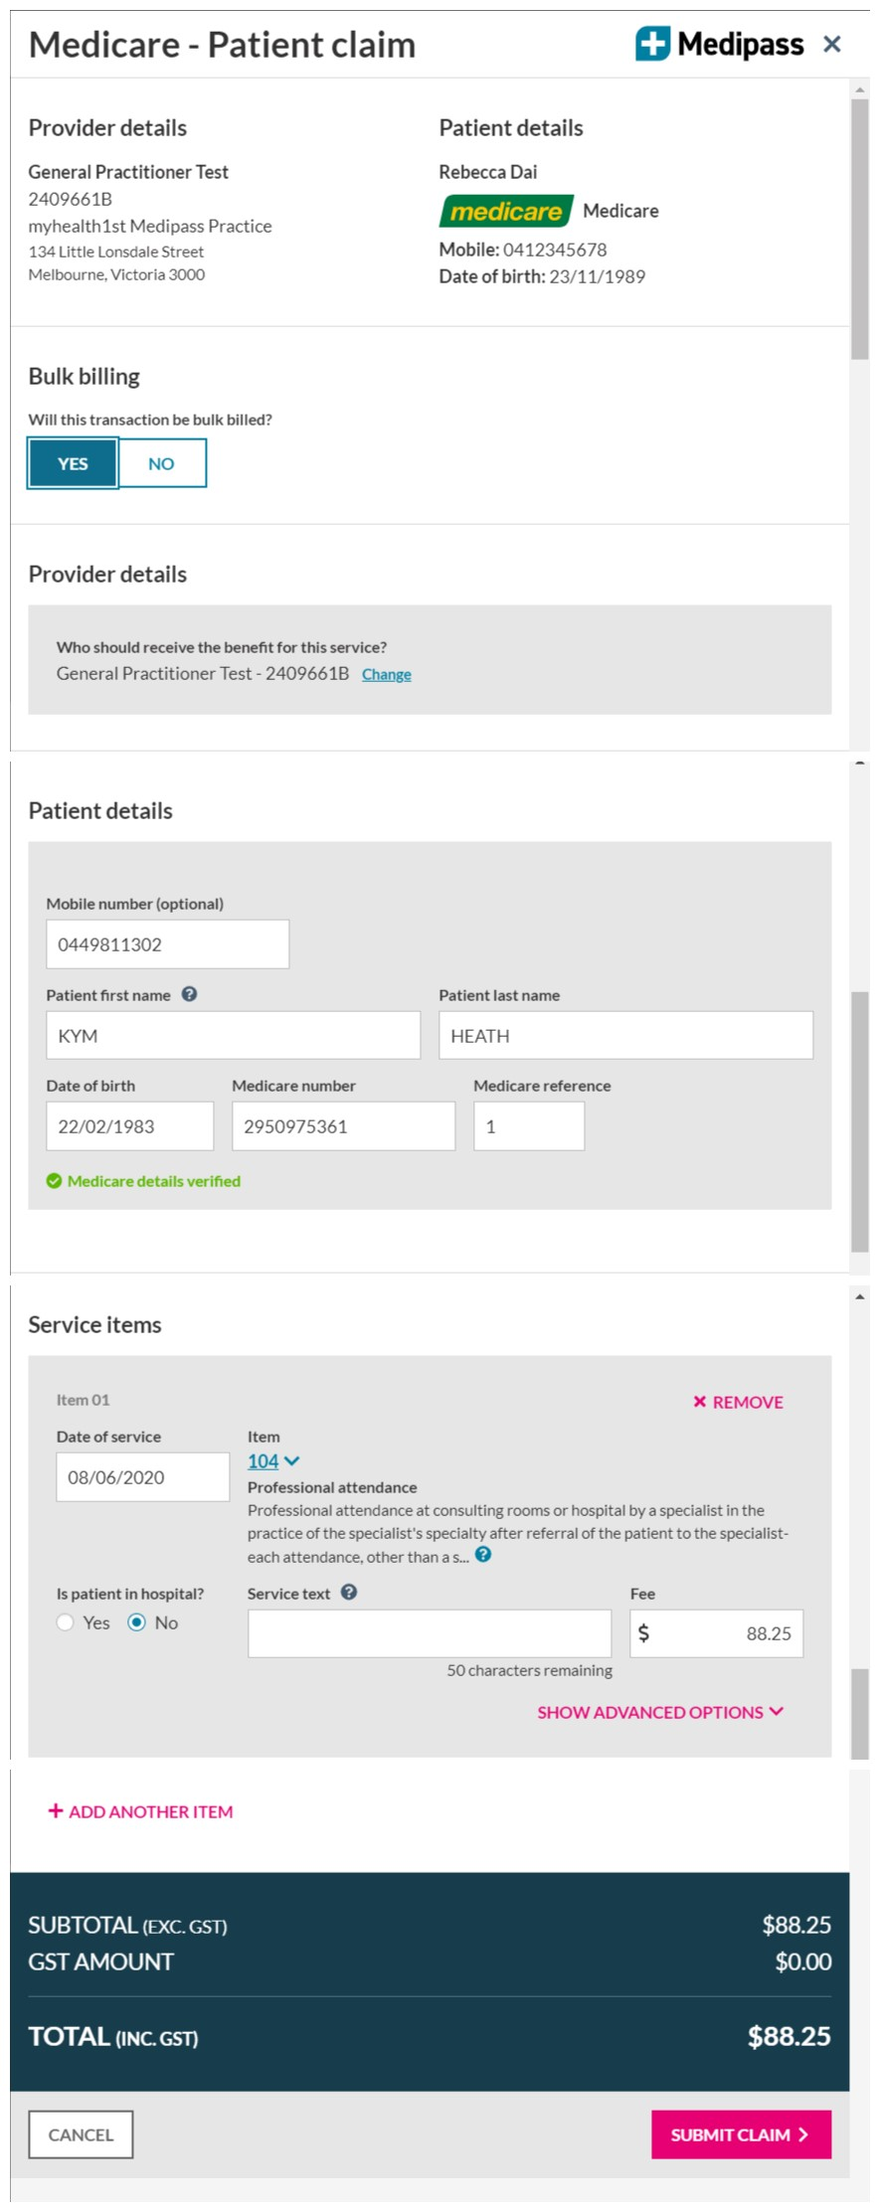Choose No for patient in hospital
Viewport: 880px width, 2212px height.
(137, 1622)
